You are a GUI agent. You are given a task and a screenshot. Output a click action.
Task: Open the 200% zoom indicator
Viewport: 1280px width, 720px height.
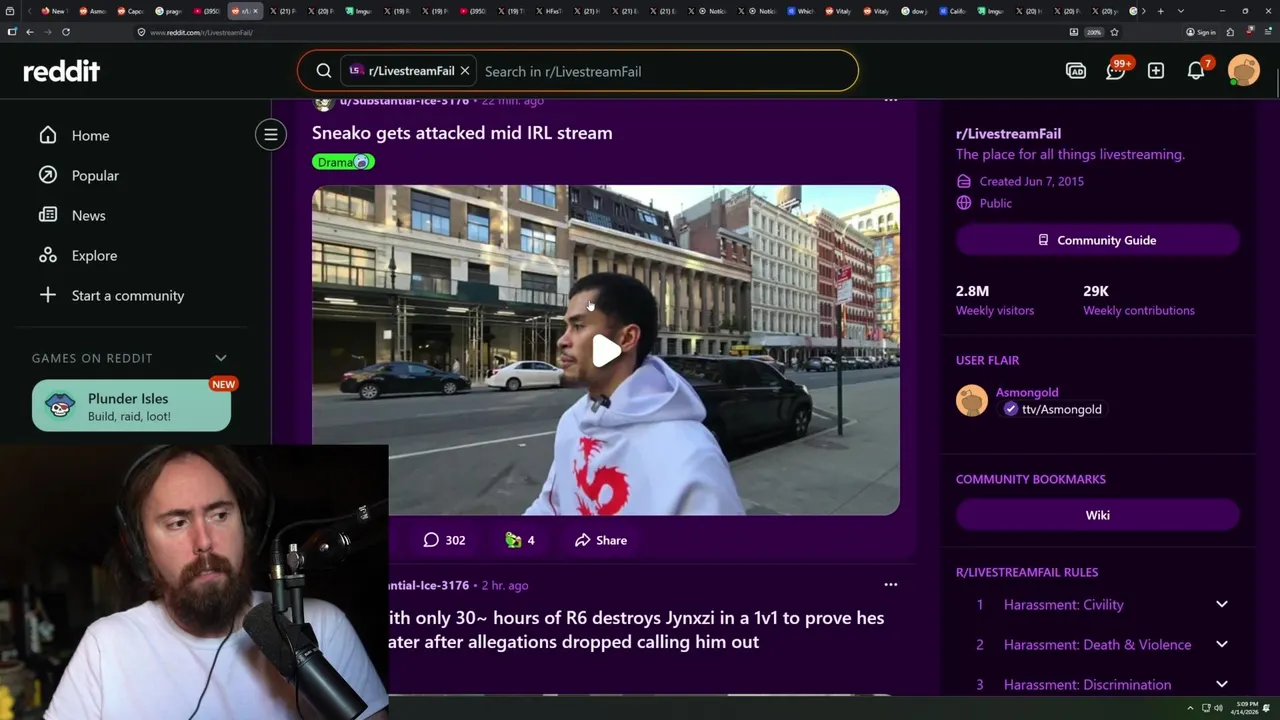click(x=1094, y=32)
